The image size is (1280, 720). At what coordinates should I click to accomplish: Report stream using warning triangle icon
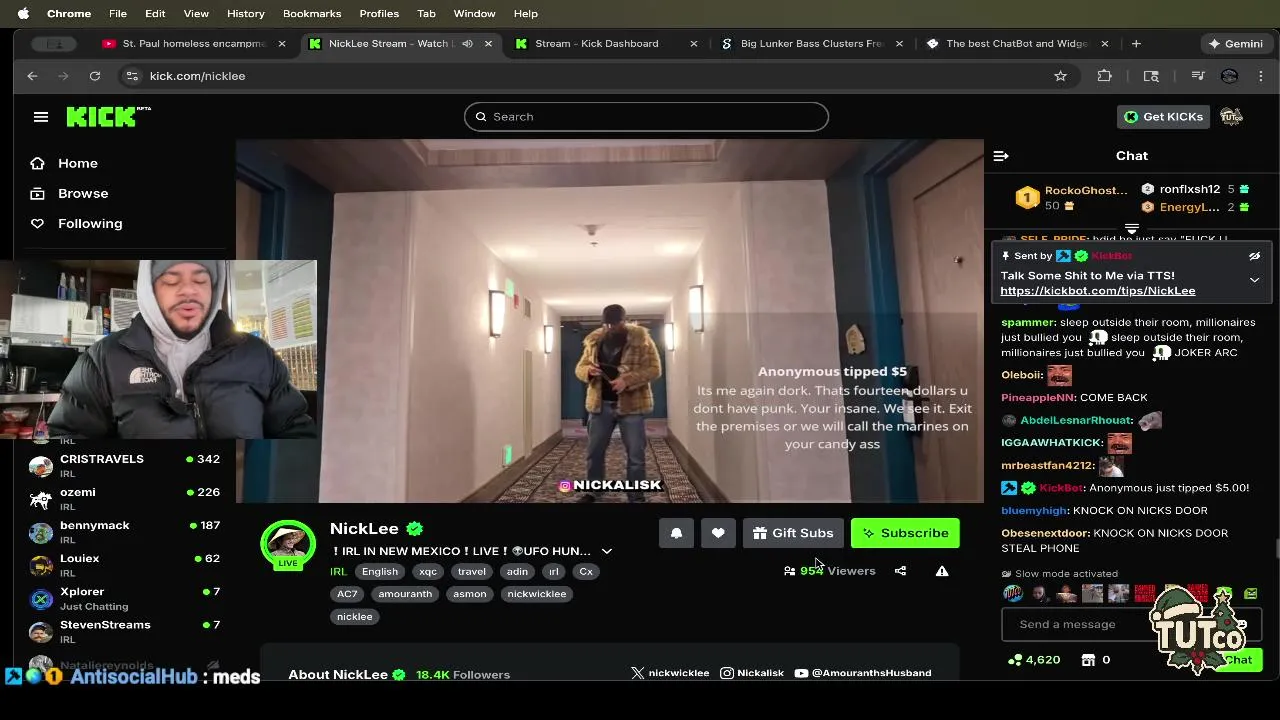[x=942, y=571]
